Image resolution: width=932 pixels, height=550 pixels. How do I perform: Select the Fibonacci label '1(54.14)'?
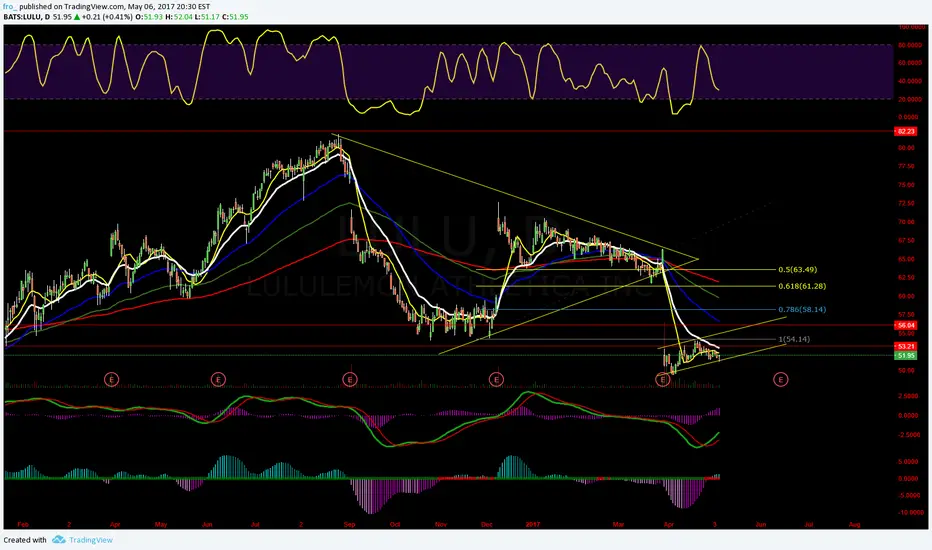(x=794, y=339)
